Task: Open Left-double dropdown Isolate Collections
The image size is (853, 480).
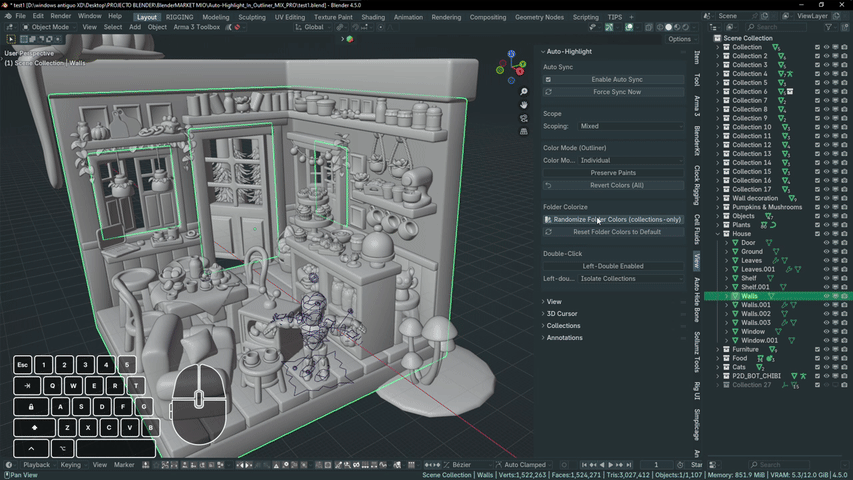Action: point(631,279)
